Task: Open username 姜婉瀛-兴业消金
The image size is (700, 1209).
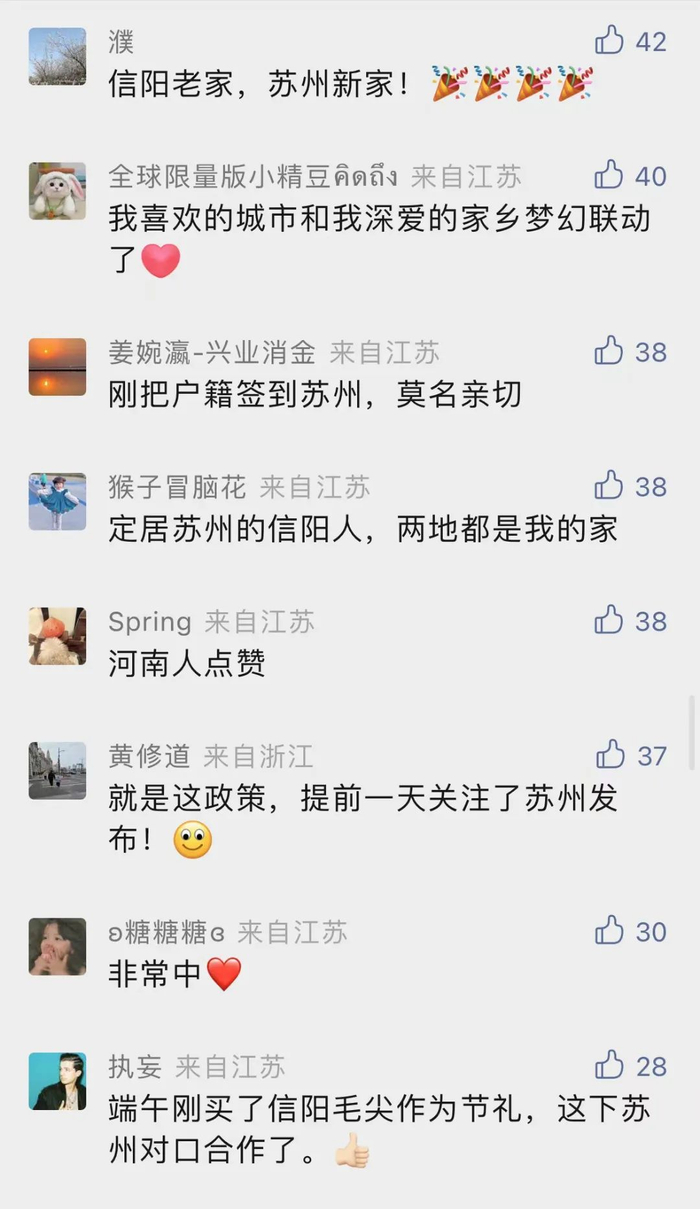Action: coord(212,352)
